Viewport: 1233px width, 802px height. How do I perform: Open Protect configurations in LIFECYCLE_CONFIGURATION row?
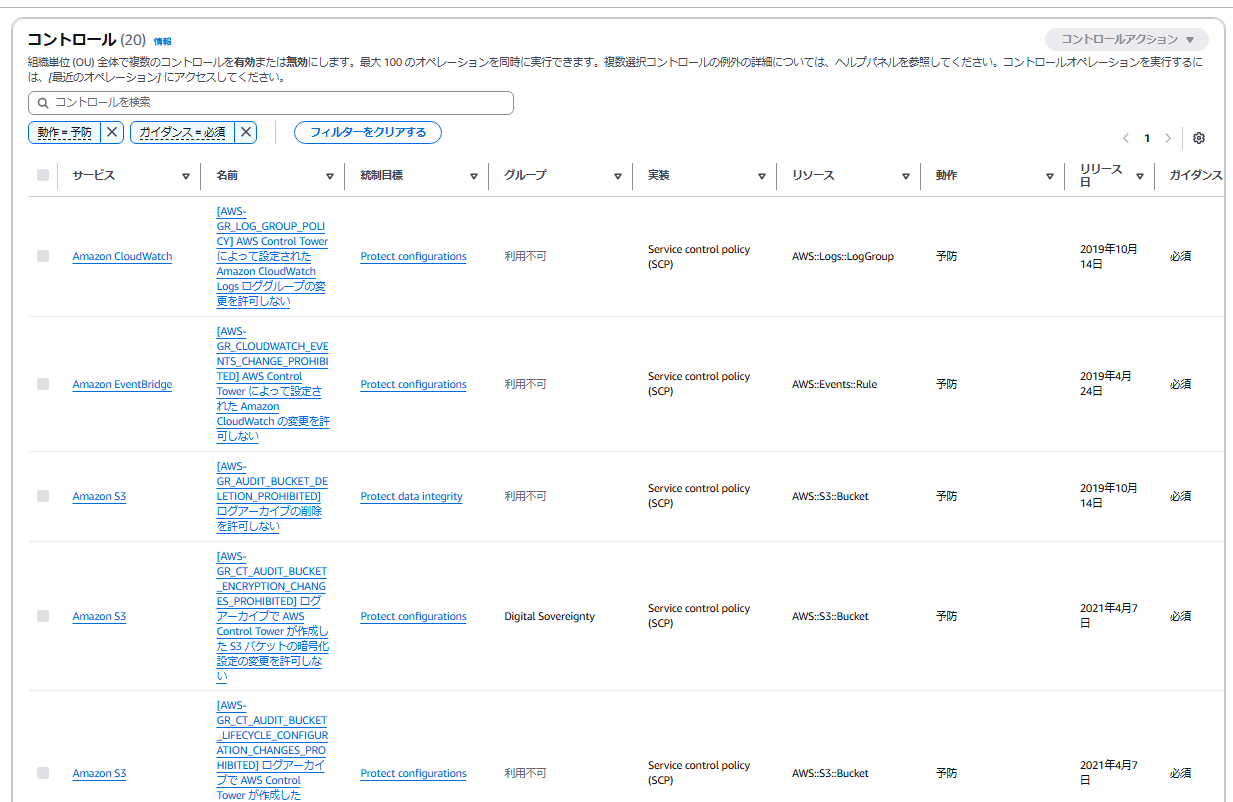(x=413, y=774)
